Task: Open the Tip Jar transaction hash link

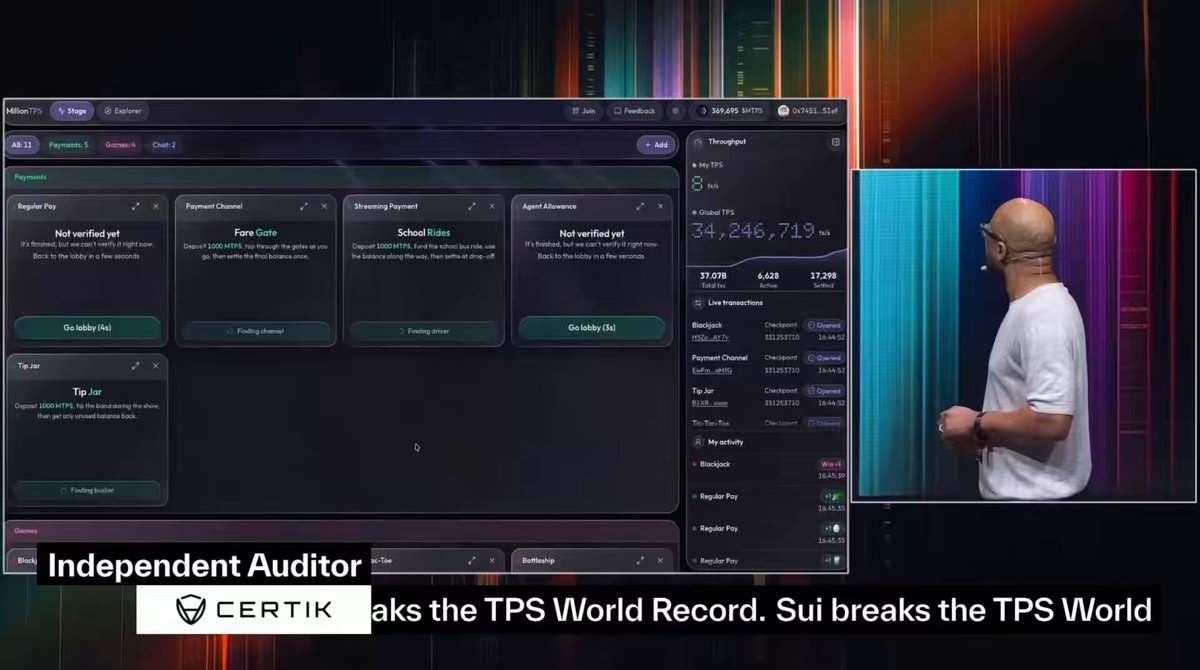Action: click(709, 403)
